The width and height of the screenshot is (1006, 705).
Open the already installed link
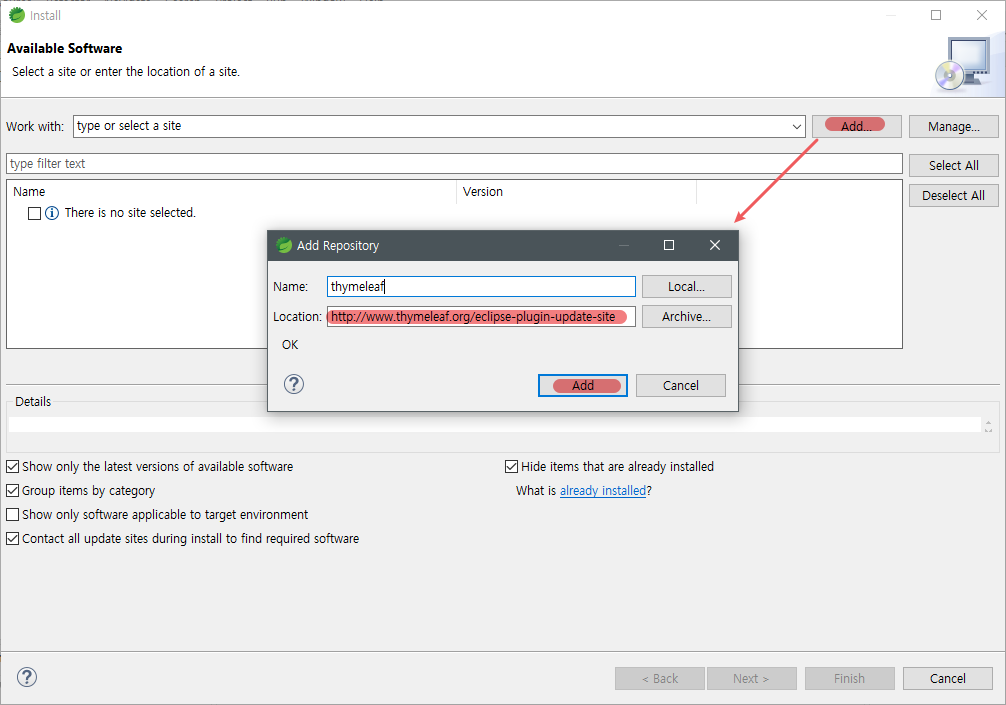(602, 491)
